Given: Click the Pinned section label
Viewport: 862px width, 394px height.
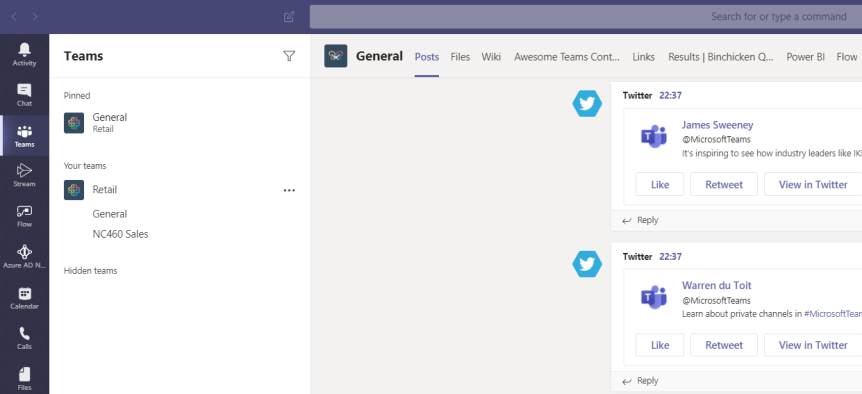Looking at the screenshot, I should pos(77,96).
